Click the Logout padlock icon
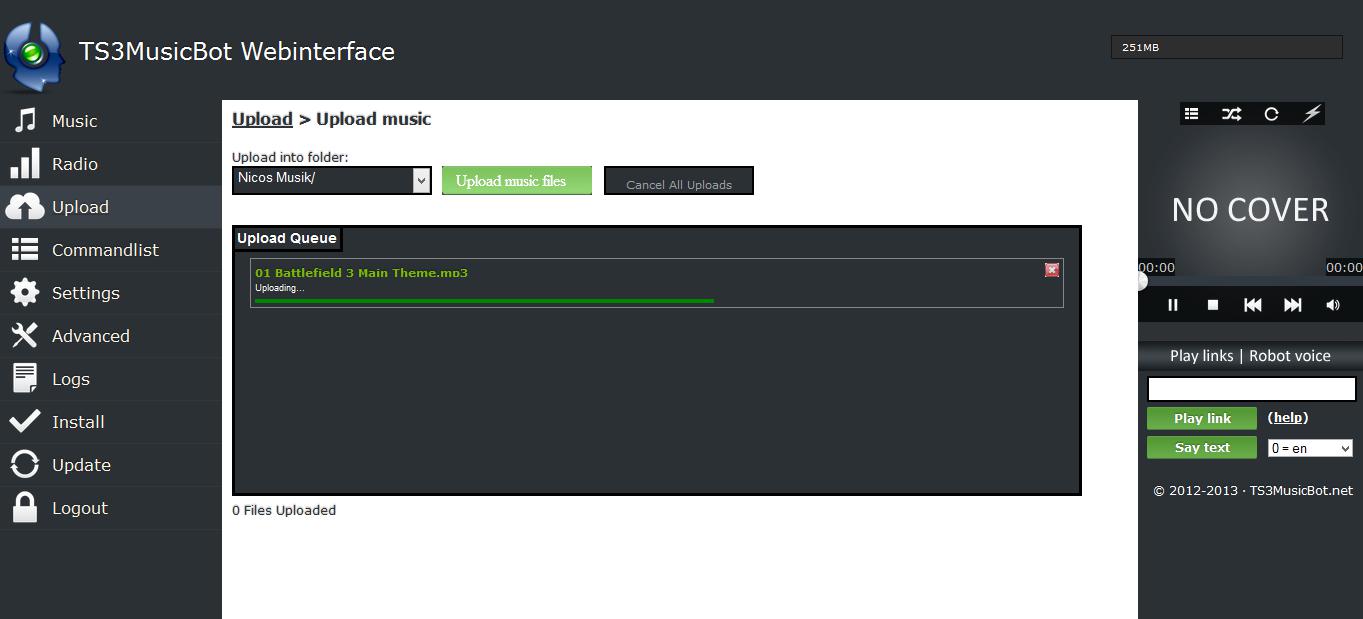1363x619 pixels. pos(25,507)
